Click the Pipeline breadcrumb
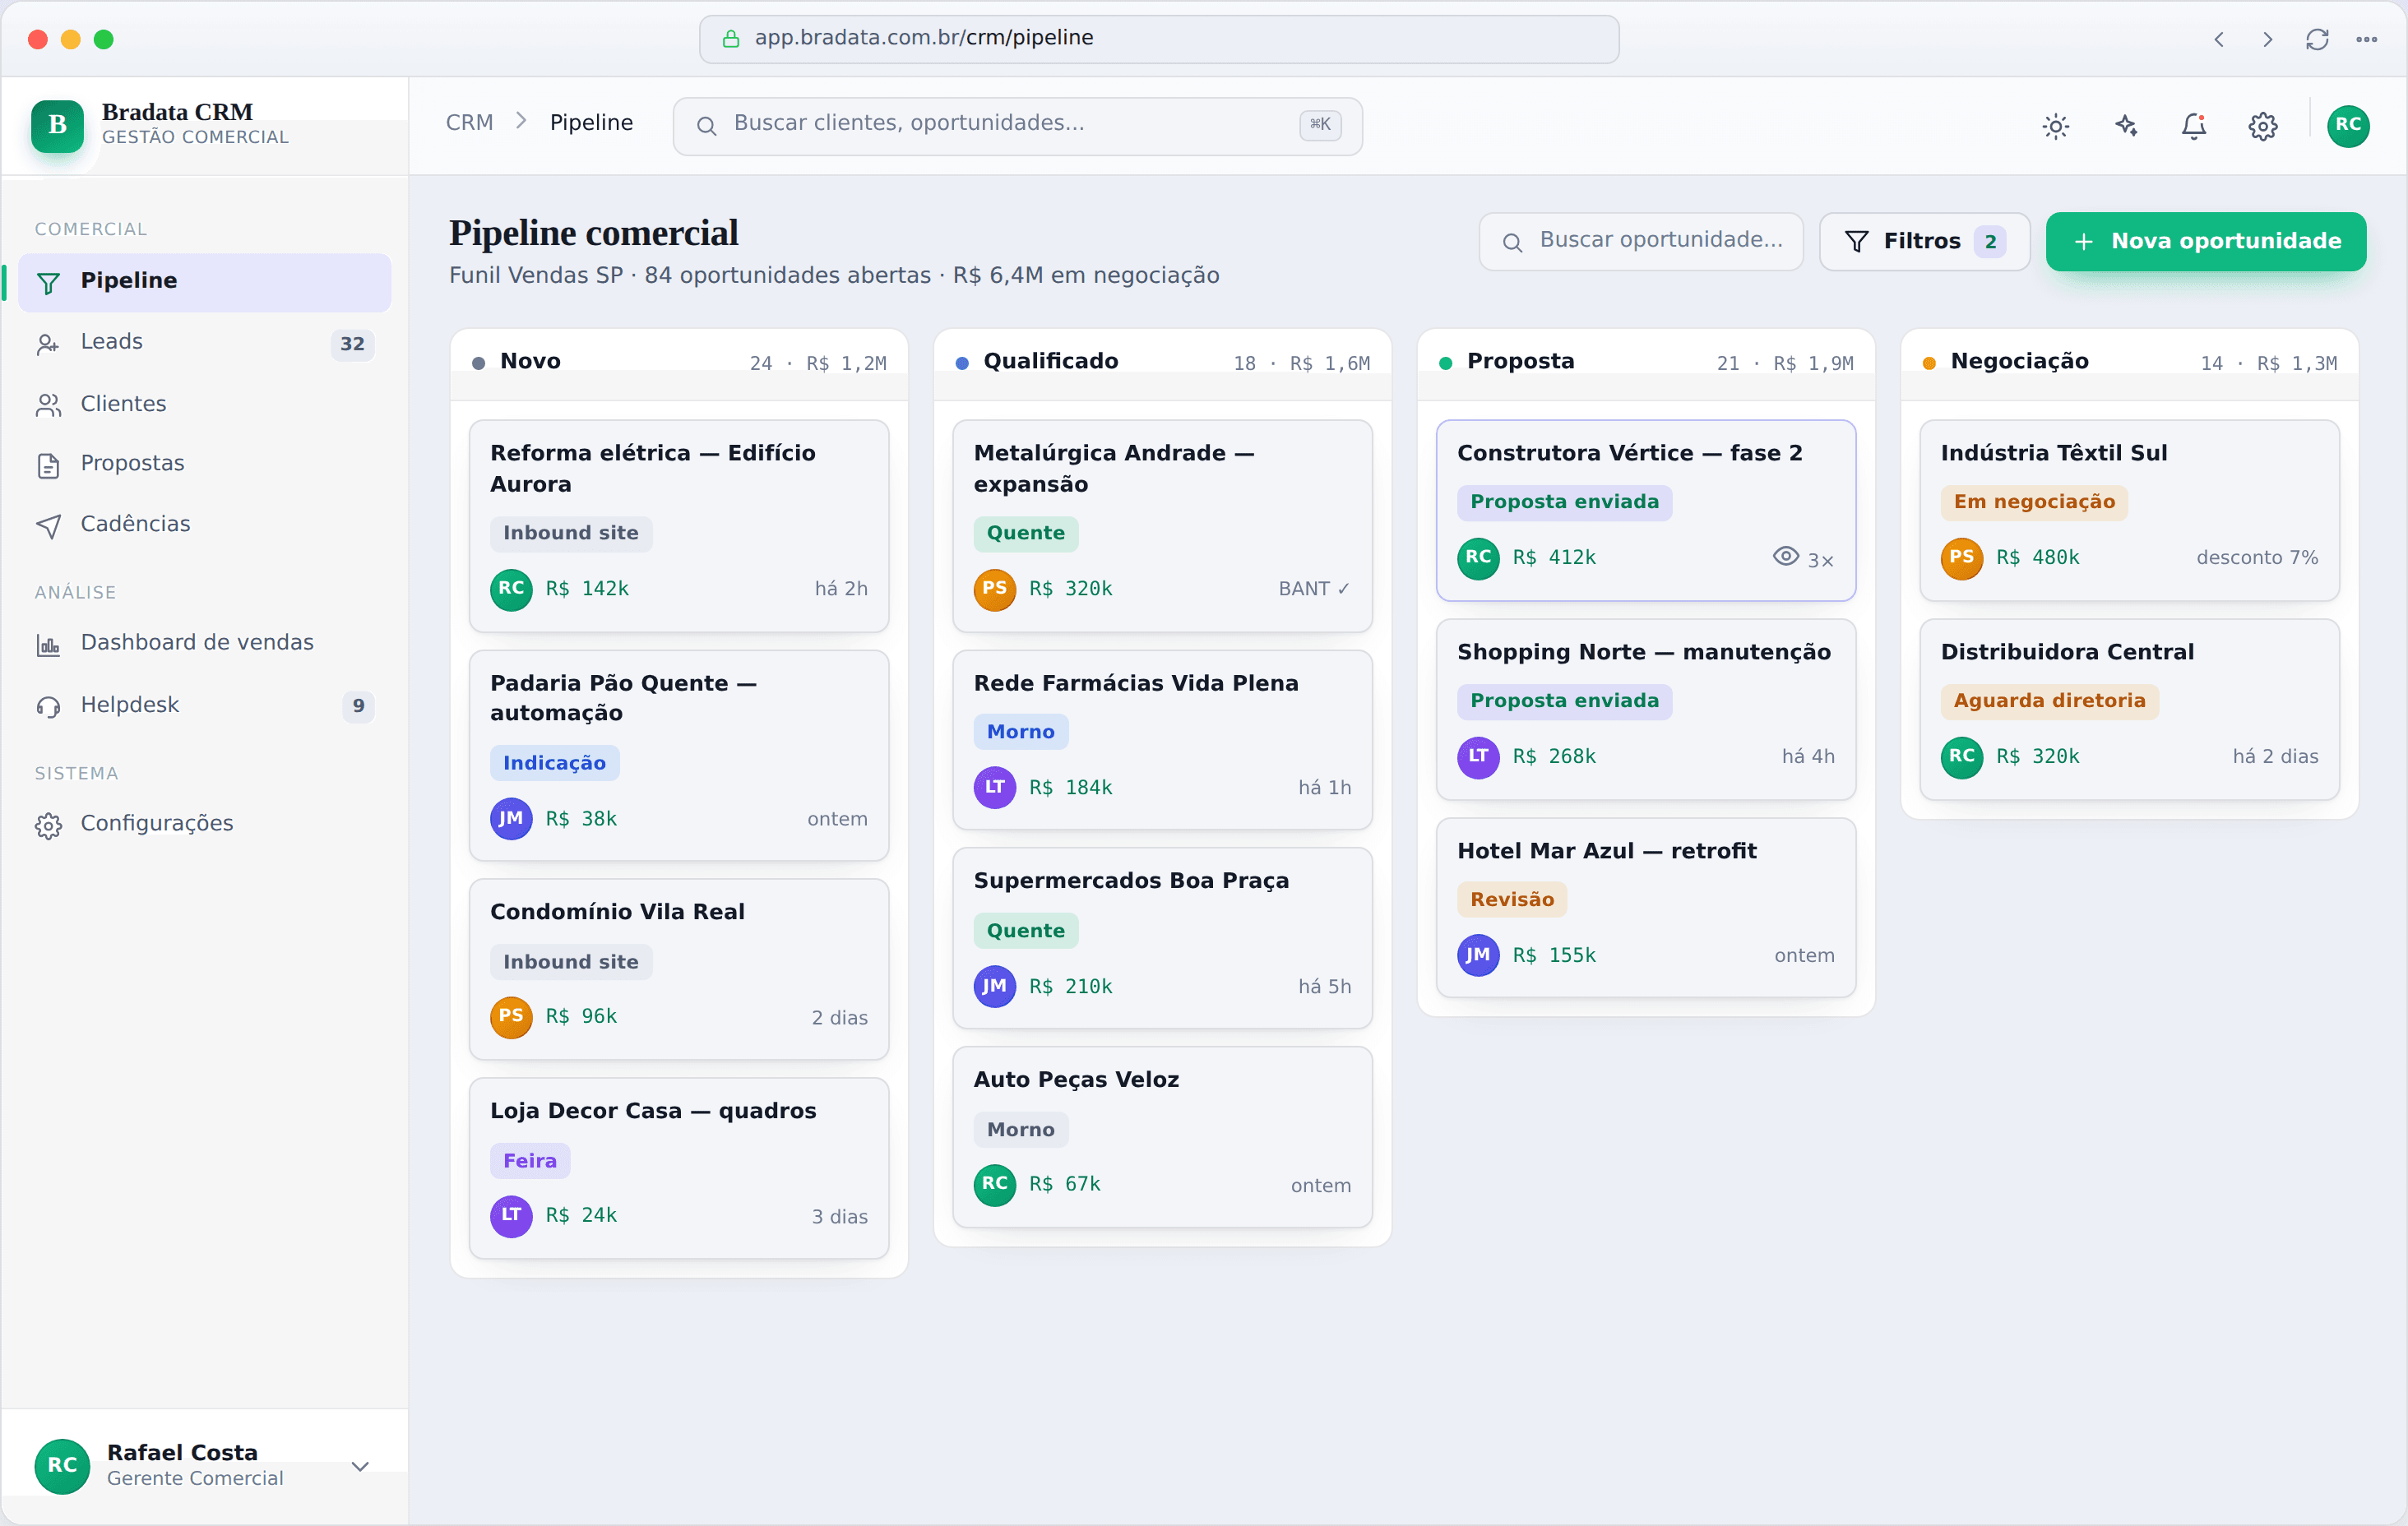This screenshot has height=1526, width=2408. [x=591, y=122]
